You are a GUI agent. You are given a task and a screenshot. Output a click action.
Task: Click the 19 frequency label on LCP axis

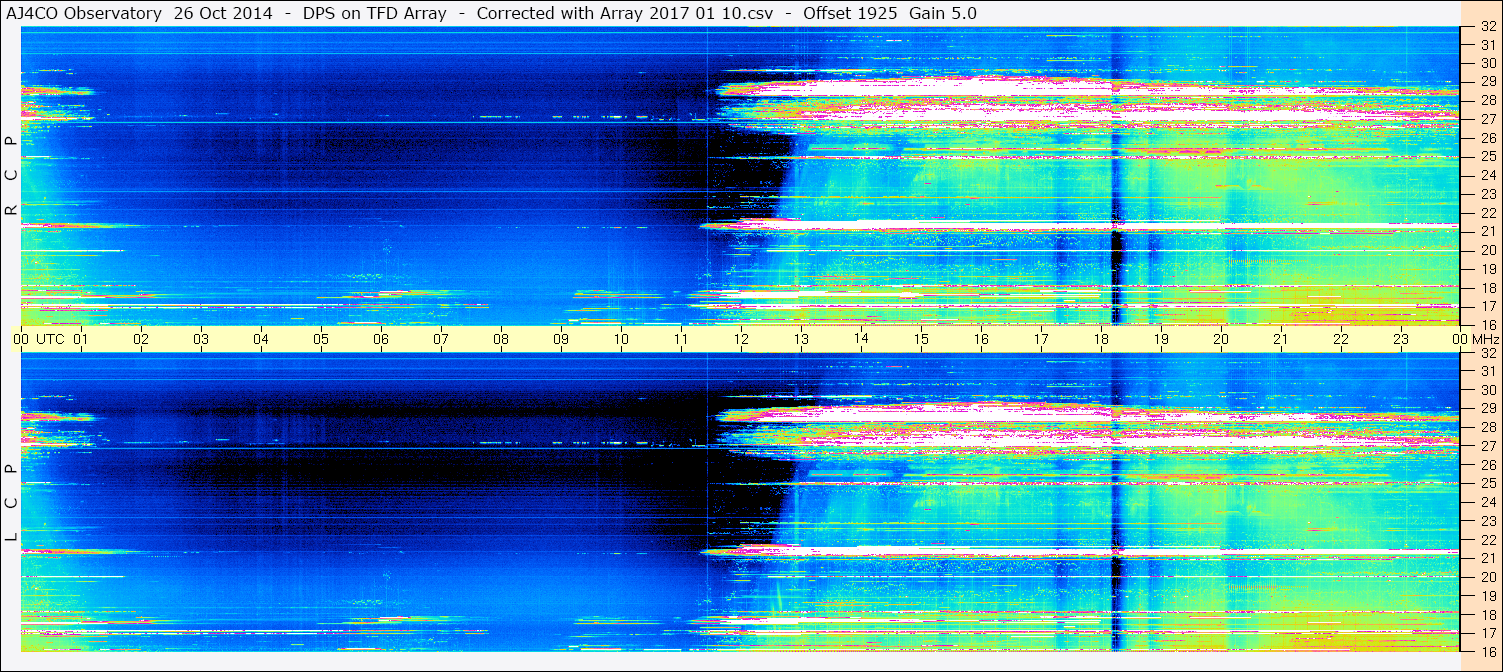(1487, 596)
